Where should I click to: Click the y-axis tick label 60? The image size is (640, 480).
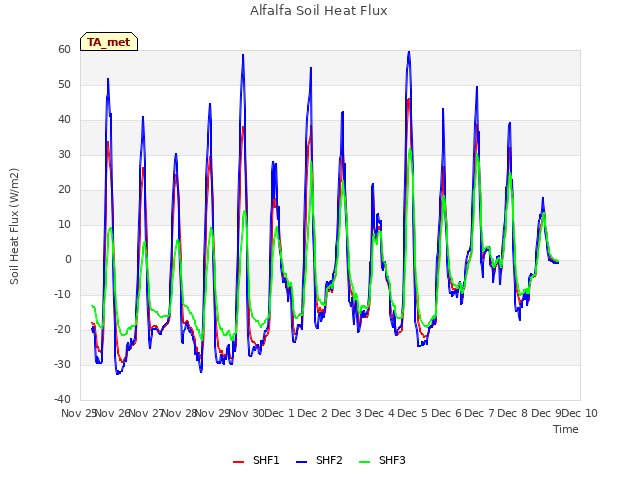coord(64,49)
